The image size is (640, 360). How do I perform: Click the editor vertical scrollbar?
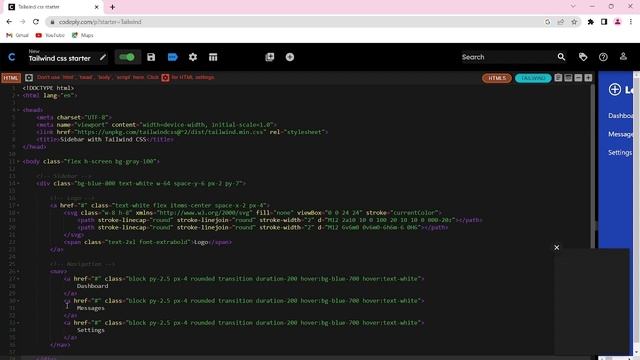(x=593, y=165)
